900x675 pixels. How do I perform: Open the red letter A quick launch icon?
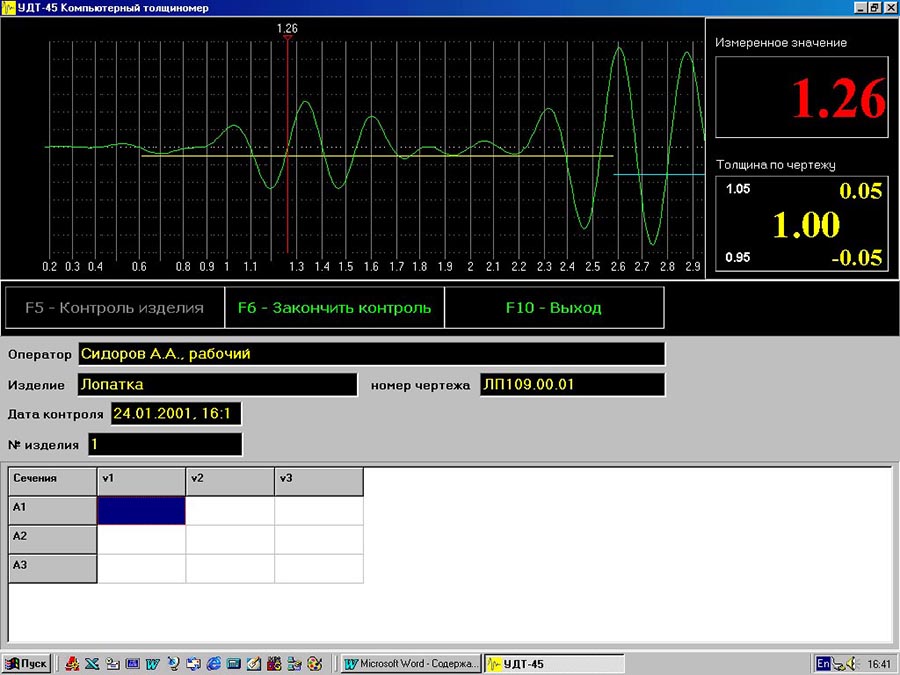tap(72, 664)
